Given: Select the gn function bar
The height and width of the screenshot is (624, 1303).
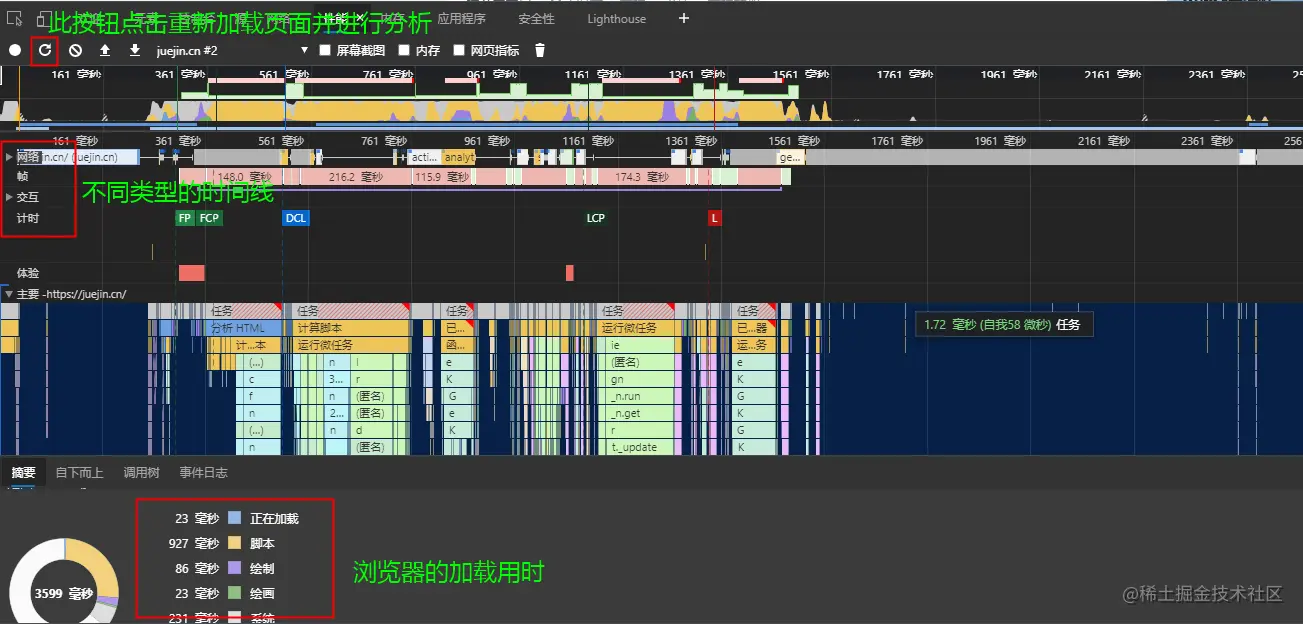Looking at the screenshot, I should 639,379.
